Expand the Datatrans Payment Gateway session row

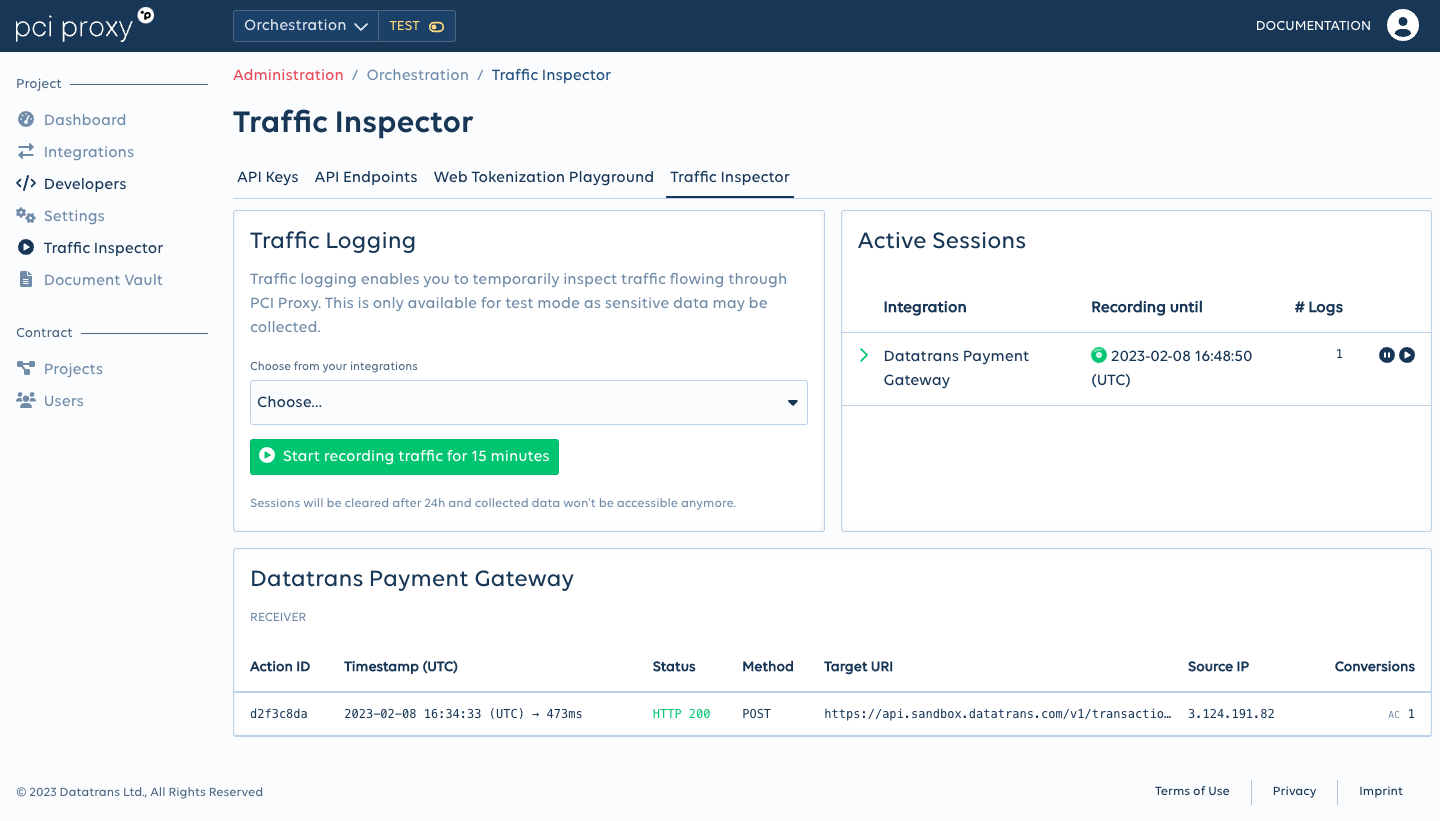[x=864, y=355]
